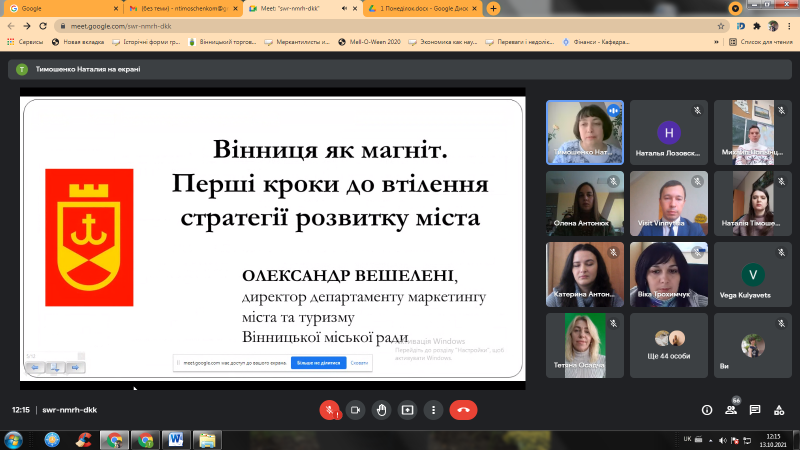800x450 pixels.
Task: Select the Тимошенко Наталія presenter video tile
Action: (585, 133)
